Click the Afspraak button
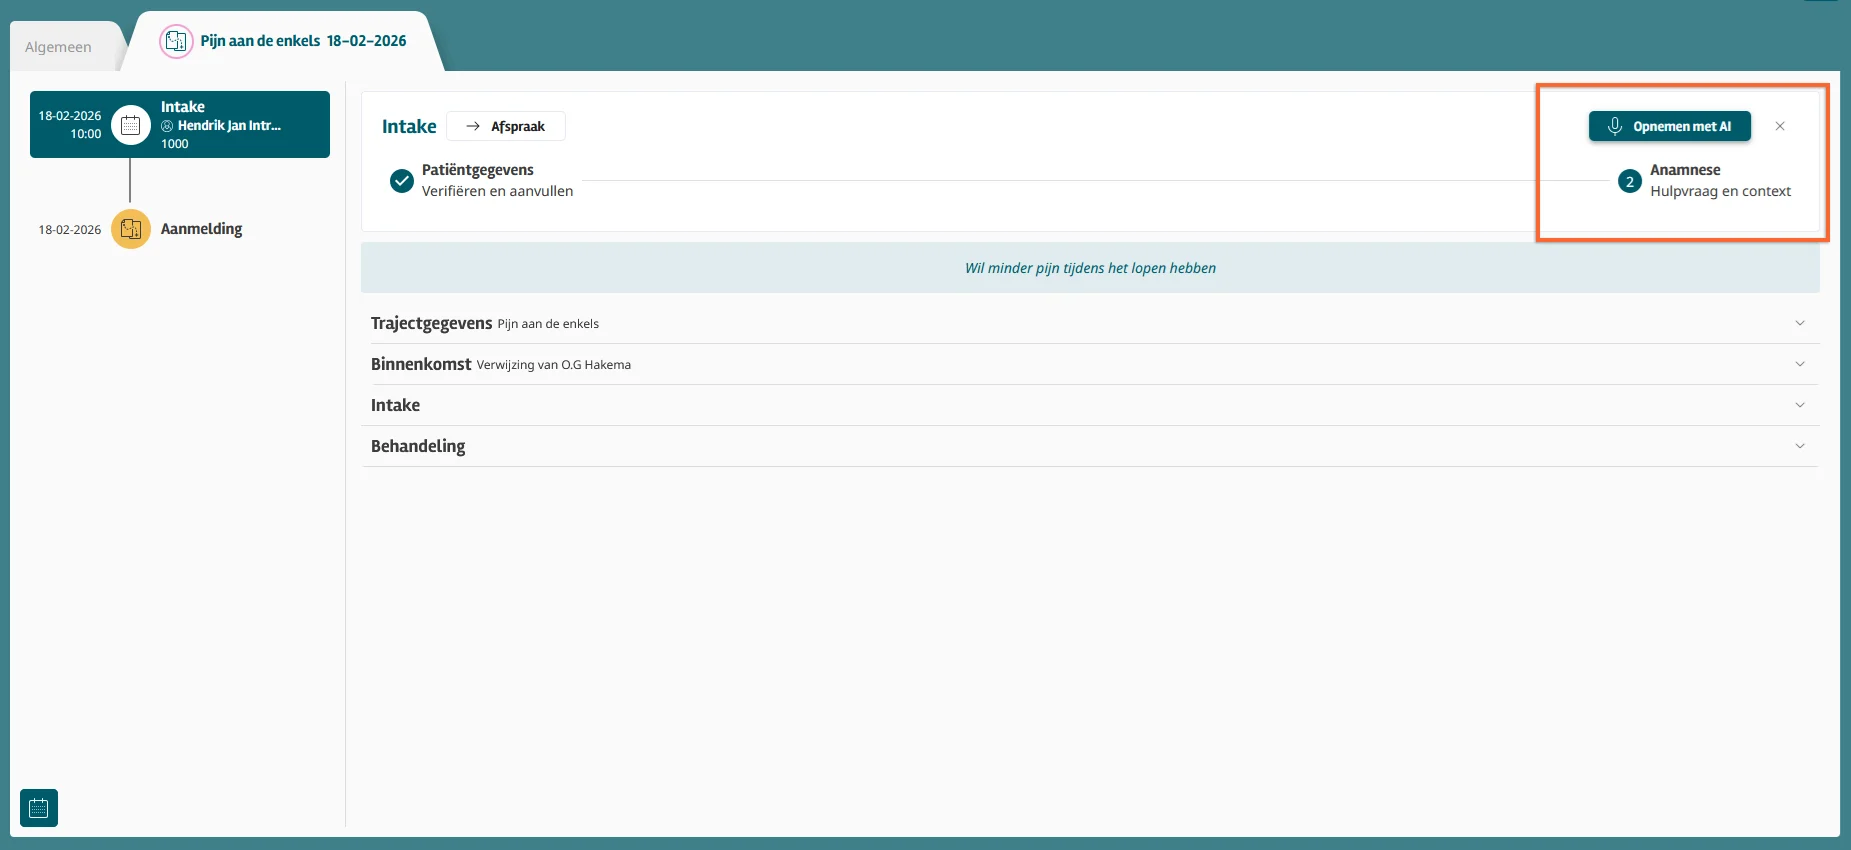This screenshot has height=850, width=1851. point(506,126)
